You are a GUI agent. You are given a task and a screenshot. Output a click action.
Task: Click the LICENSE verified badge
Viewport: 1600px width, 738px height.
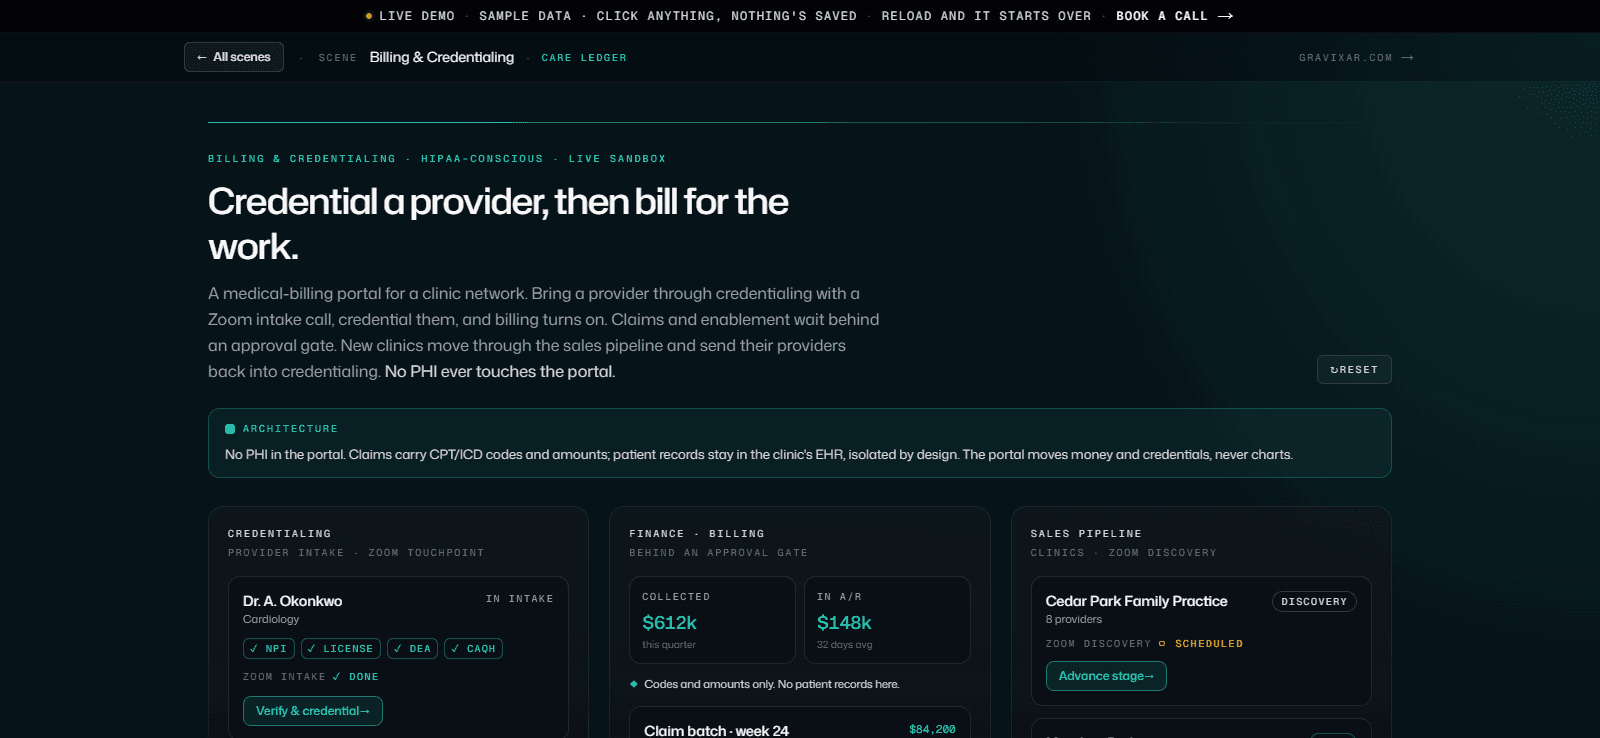pyautogui.click(x=341, y=649)
